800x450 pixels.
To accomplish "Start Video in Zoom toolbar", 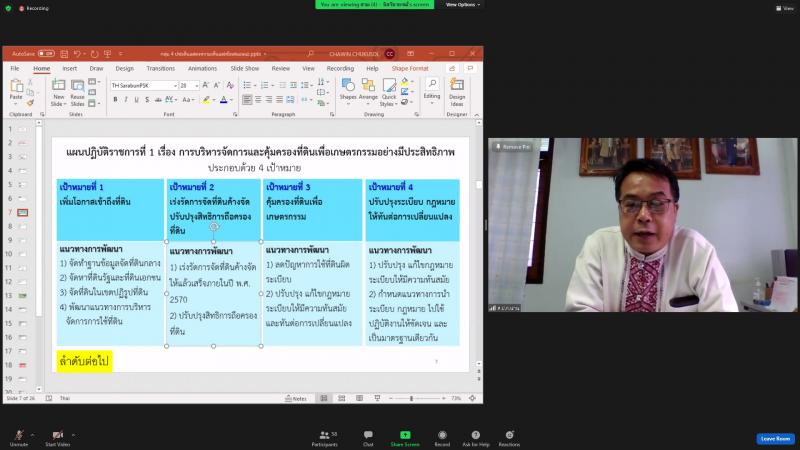I will (58, 438).
